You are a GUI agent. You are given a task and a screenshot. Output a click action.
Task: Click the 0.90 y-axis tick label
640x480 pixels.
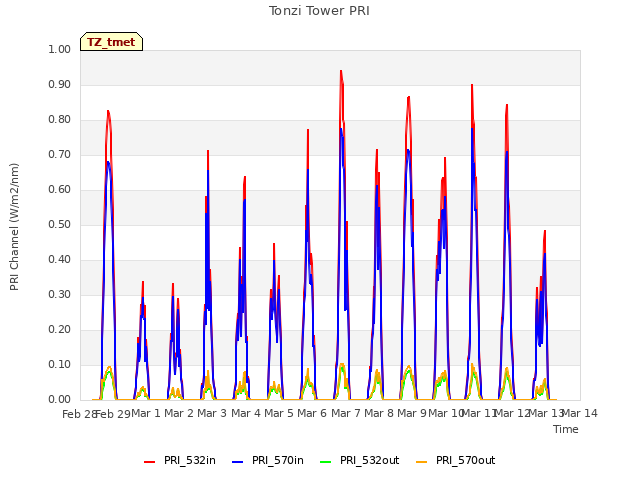tap(60, 84)
